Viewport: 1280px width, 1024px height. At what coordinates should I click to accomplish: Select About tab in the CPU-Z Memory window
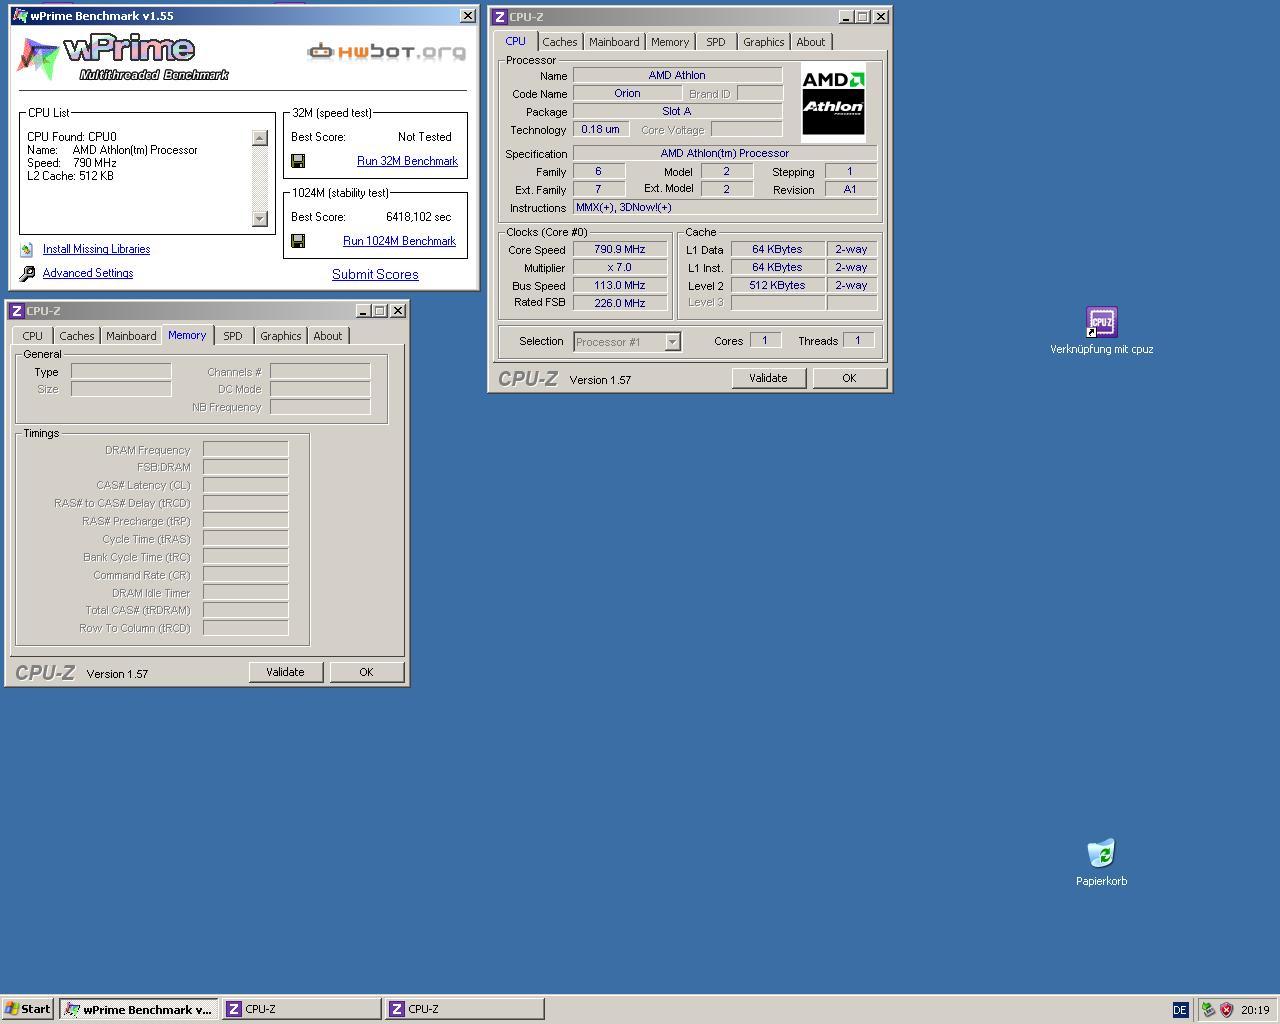(327, 336)
